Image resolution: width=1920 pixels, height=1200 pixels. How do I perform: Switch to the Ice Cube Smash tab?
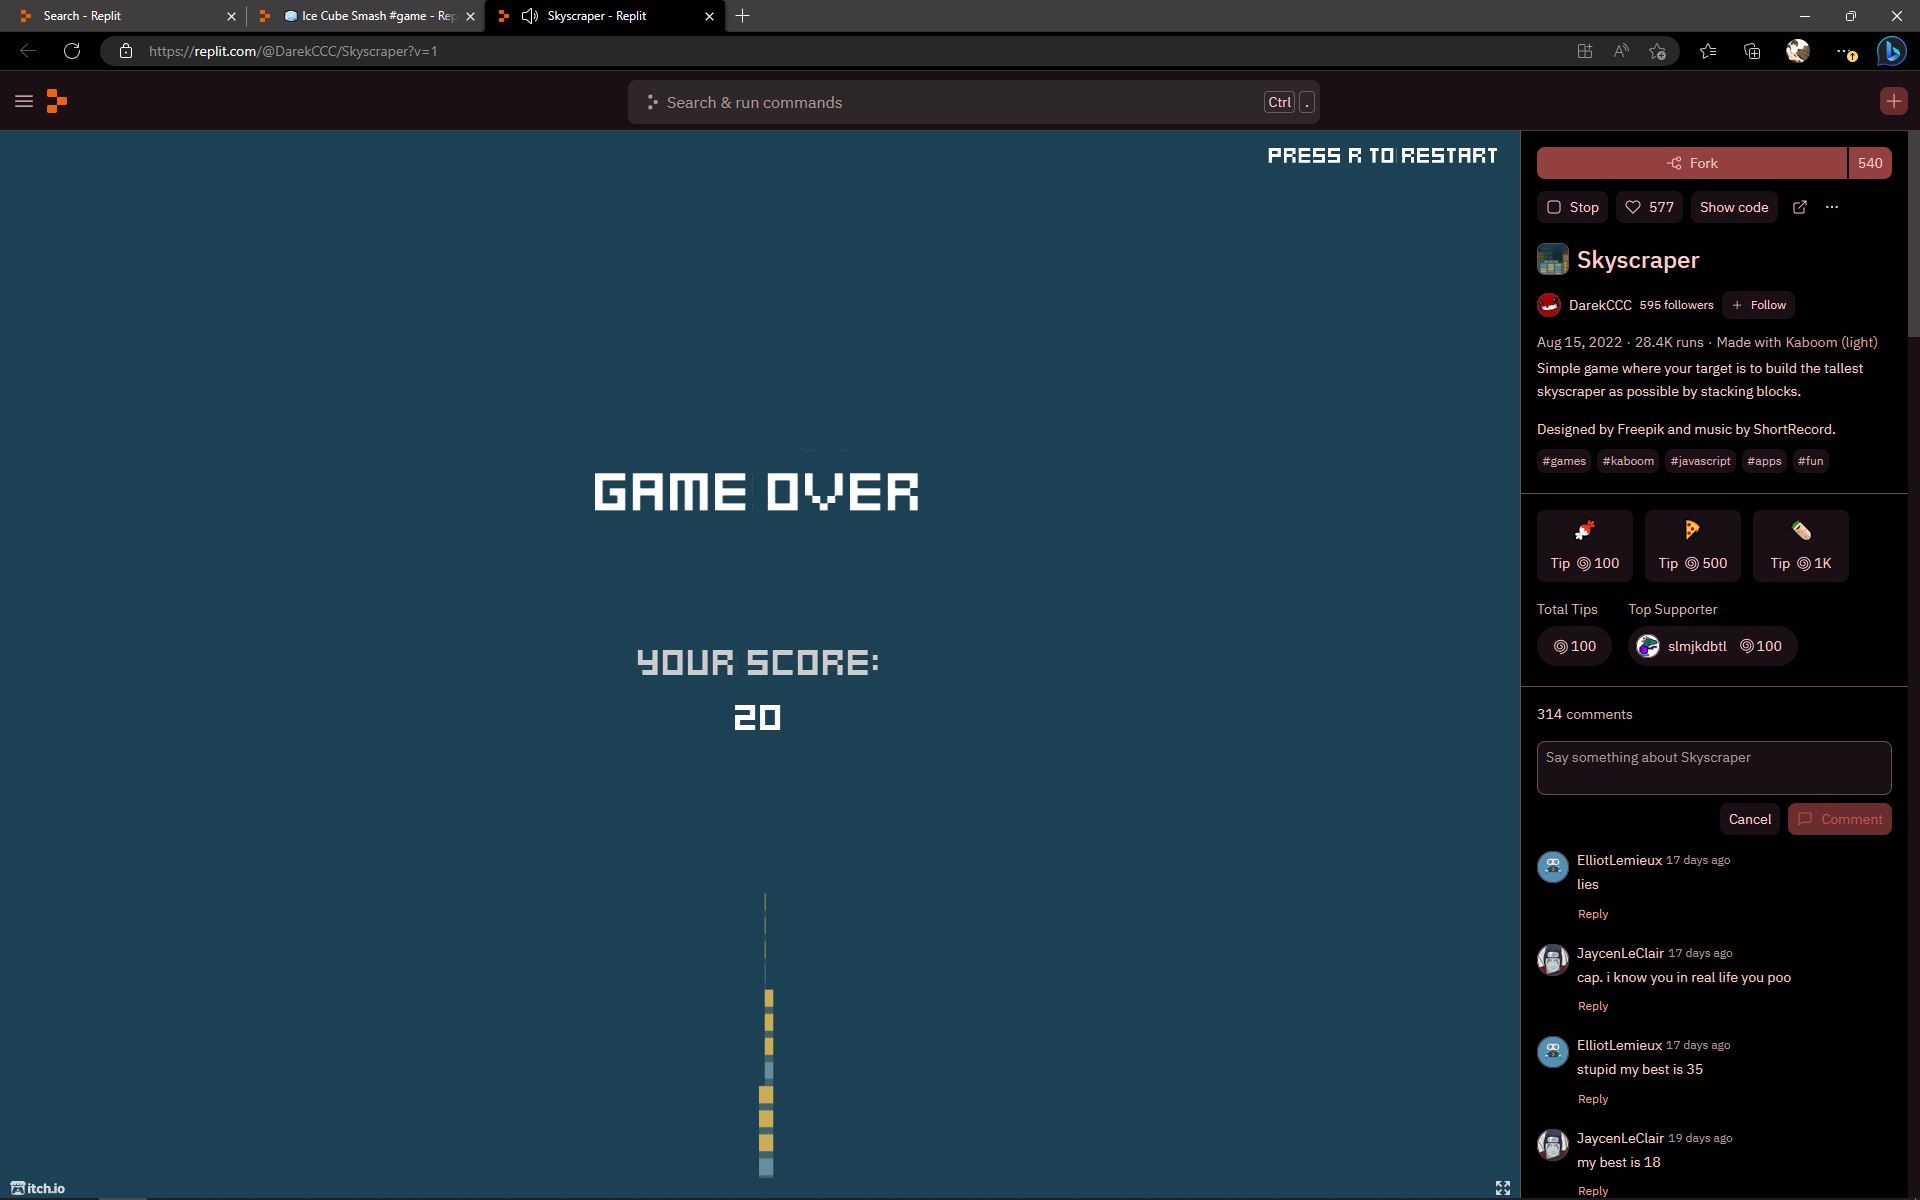(x=370, y=16)
